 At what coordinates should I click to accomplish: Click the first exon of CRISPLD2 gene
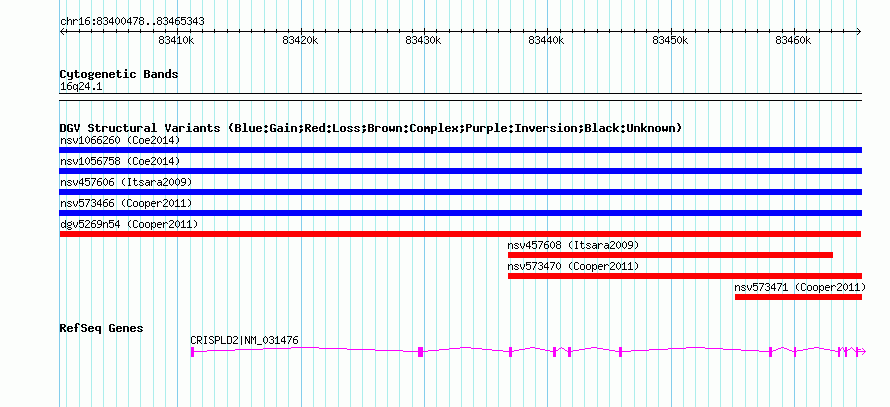click(x=192, y=352)
